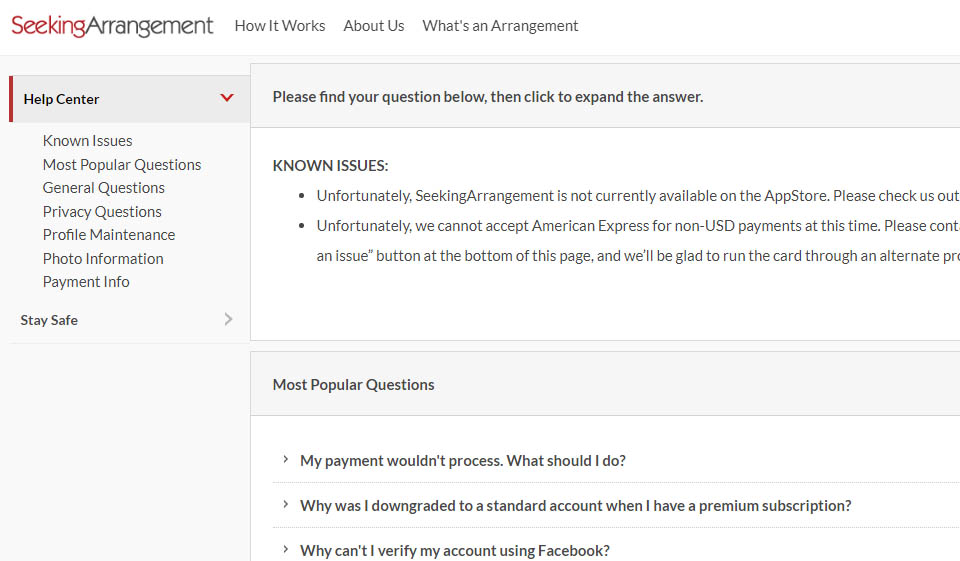Click the SeekingArrangement logo
Image resolution: width=960 pixels, height=561 pixels.
(x=112, y=26)
